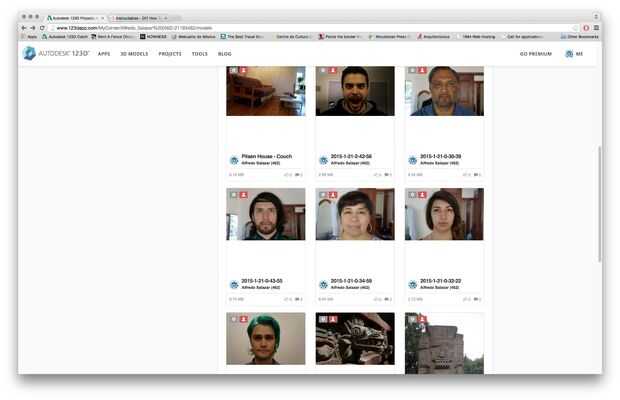Click the 2015-1-21-0-42-56 model title
Screen dimensions: 620x400
[351, 156]
